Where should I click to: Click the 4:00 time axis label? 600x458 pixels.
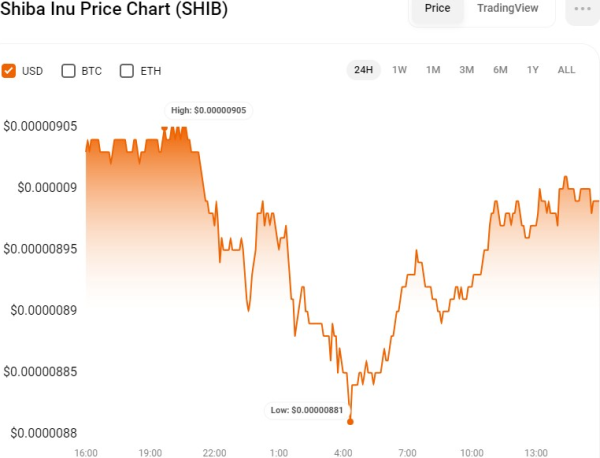343,452
